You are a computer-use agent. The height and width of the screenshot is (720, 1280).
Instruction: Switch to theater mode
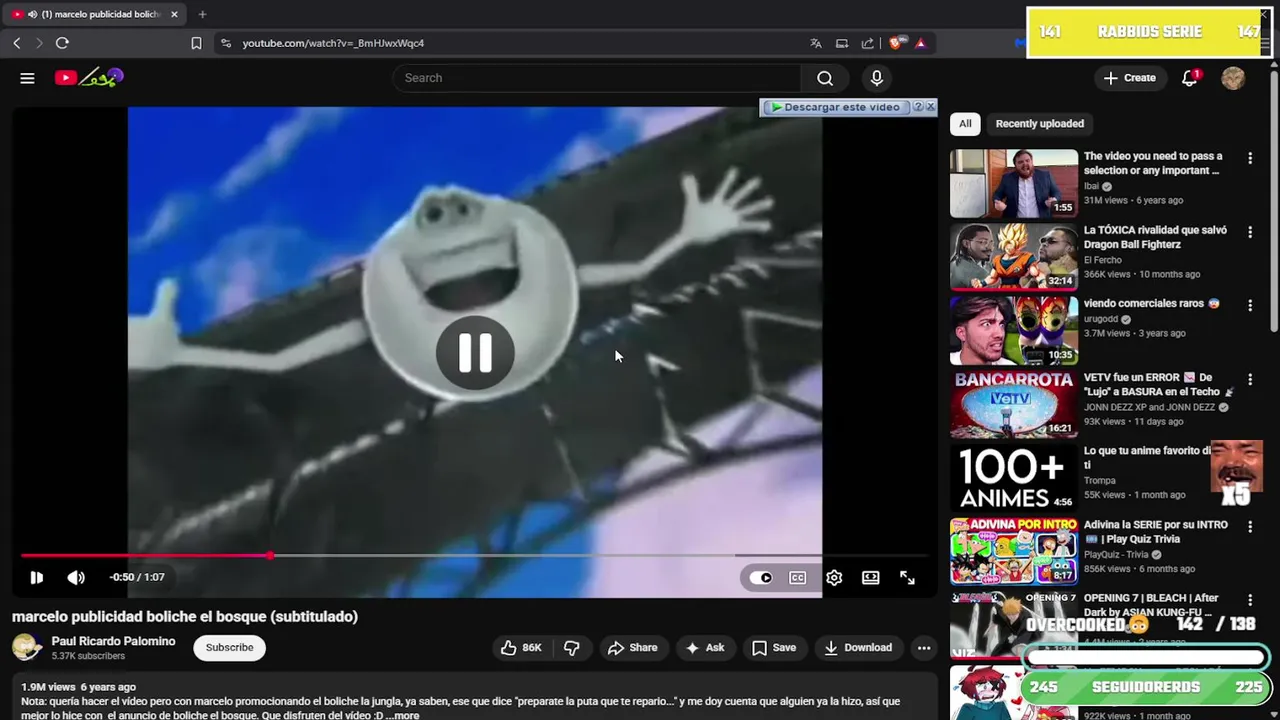pos(871,577)
